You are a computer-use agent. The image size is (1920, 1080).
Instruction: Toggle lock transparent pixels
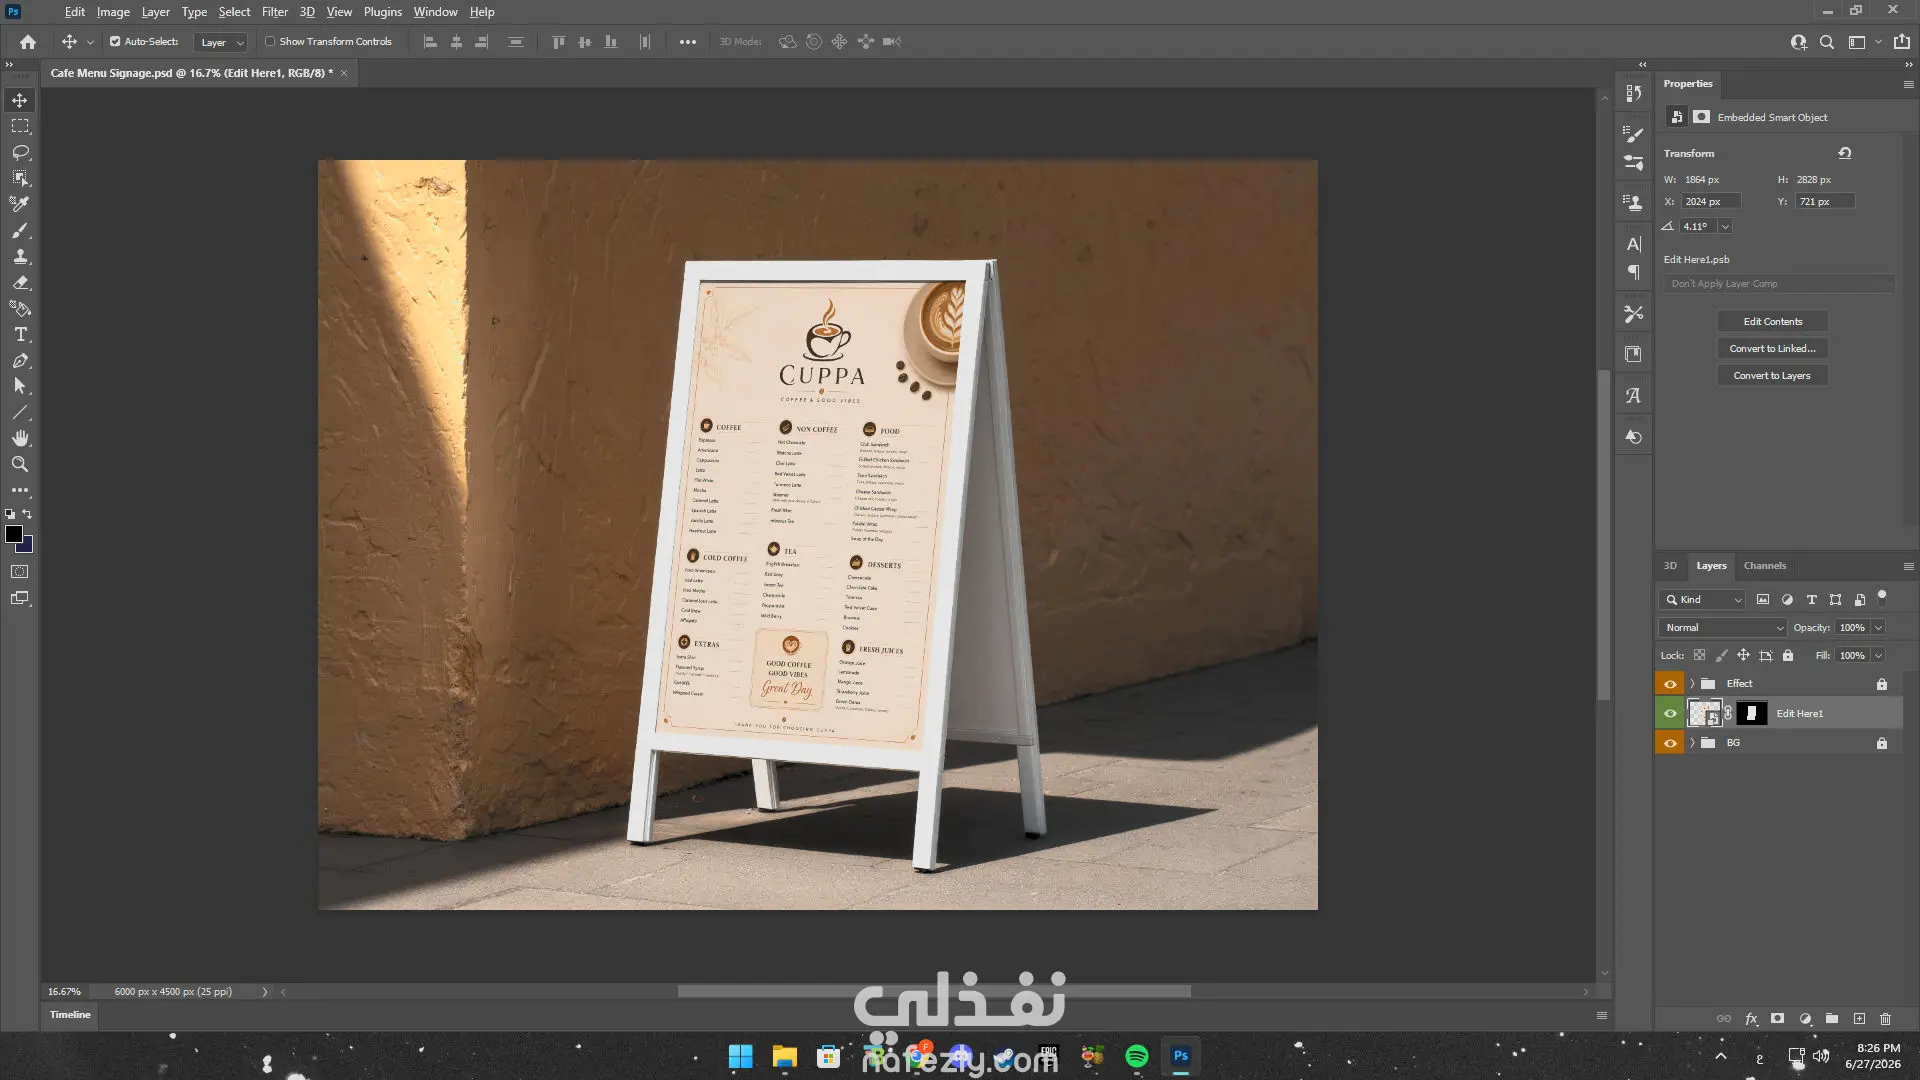tap(1699, 656)
